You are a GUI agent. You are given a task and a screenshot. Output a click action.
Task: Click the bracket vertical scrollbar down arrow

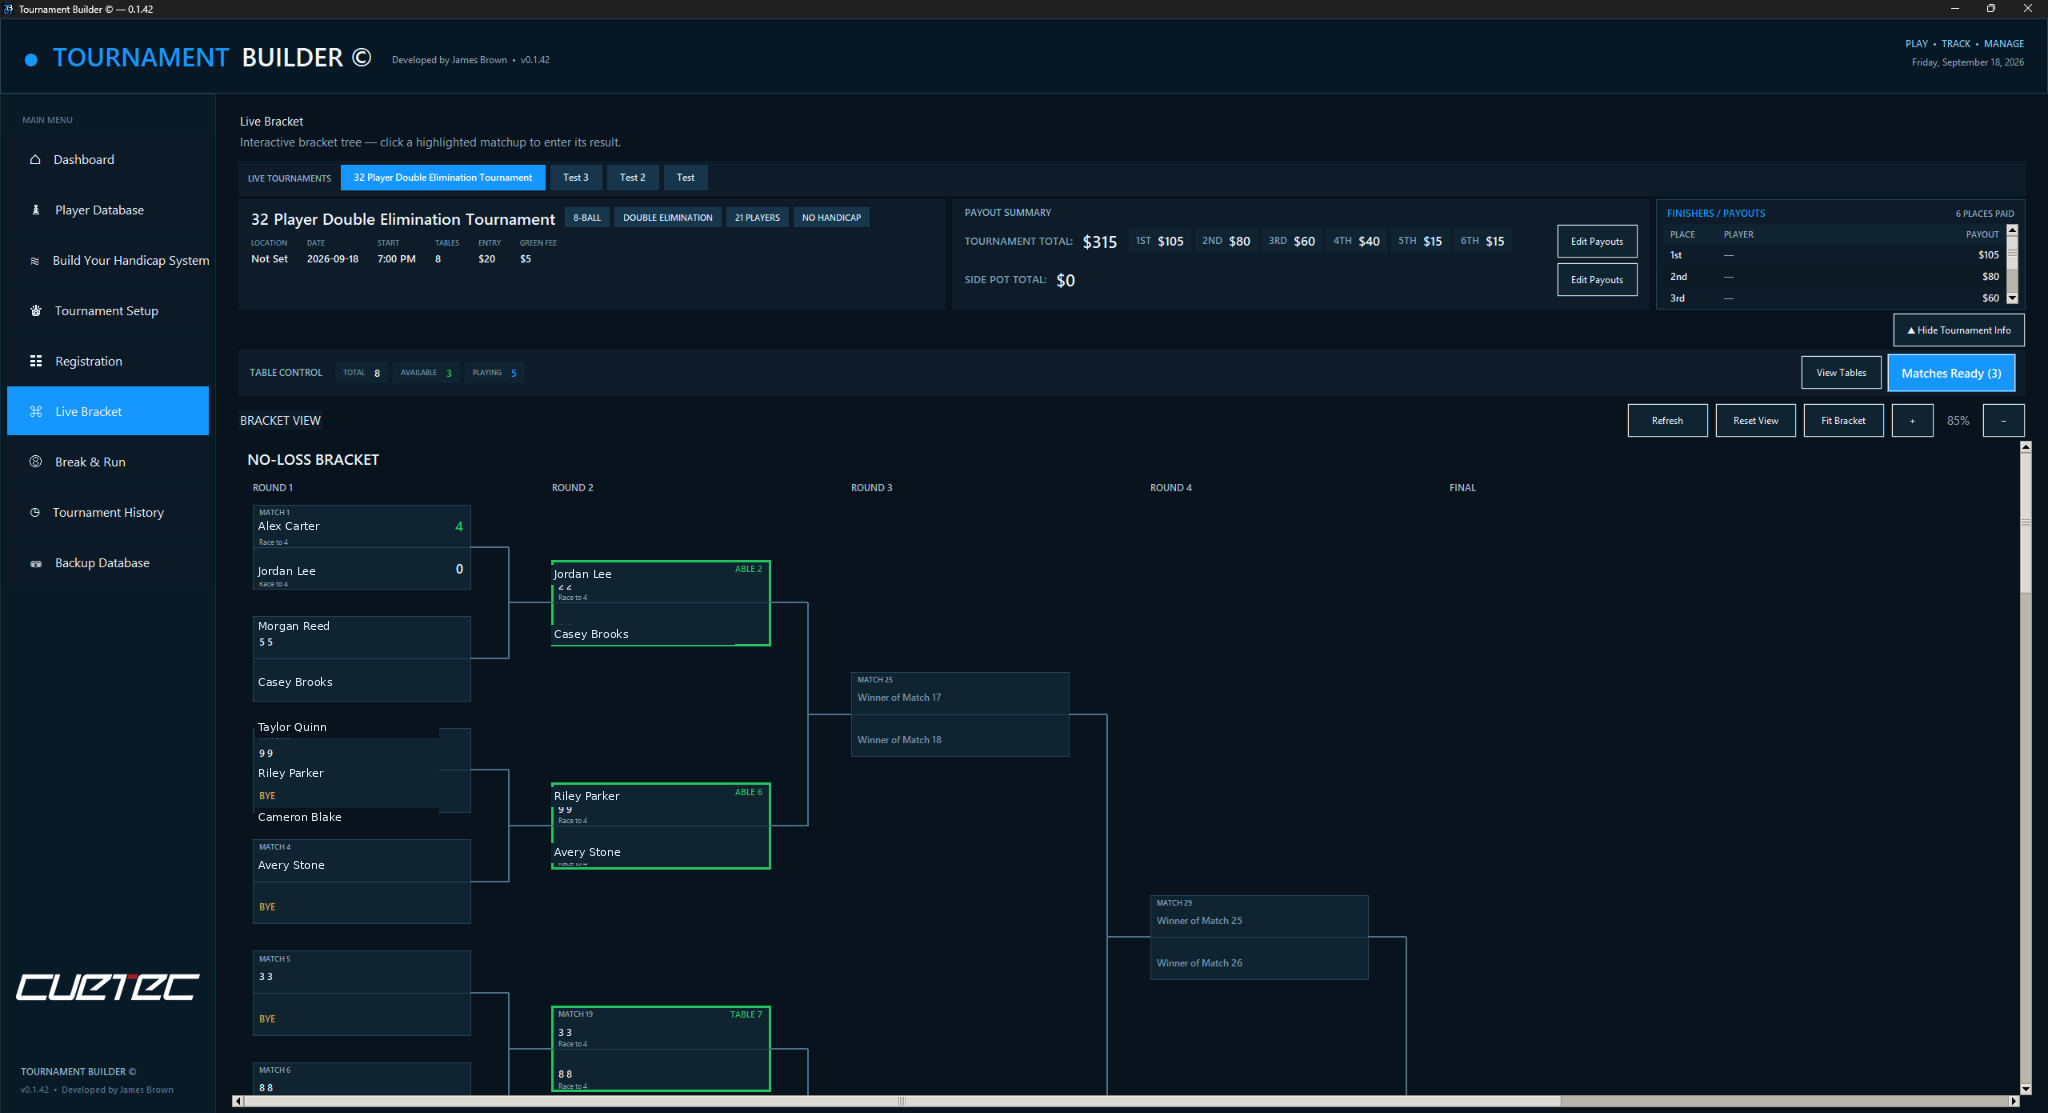2025,1089
